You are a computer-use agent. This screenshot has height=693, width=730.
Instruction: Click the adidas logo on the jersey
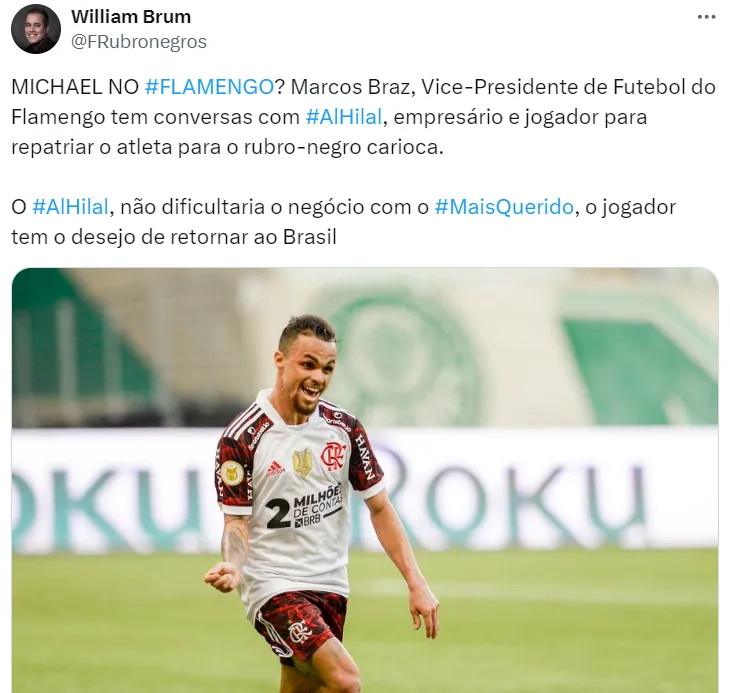[x=275, y=468]
